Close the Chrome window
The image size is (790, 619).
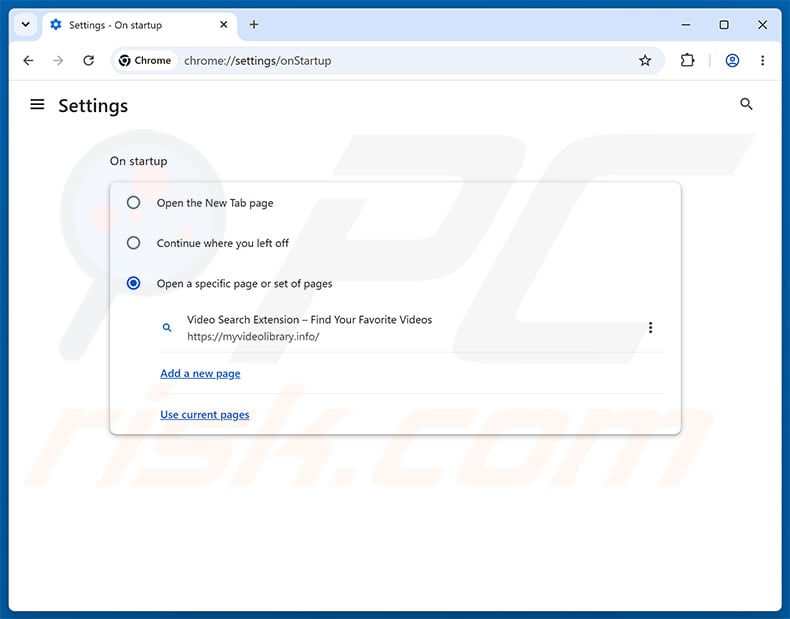[762, 25]
